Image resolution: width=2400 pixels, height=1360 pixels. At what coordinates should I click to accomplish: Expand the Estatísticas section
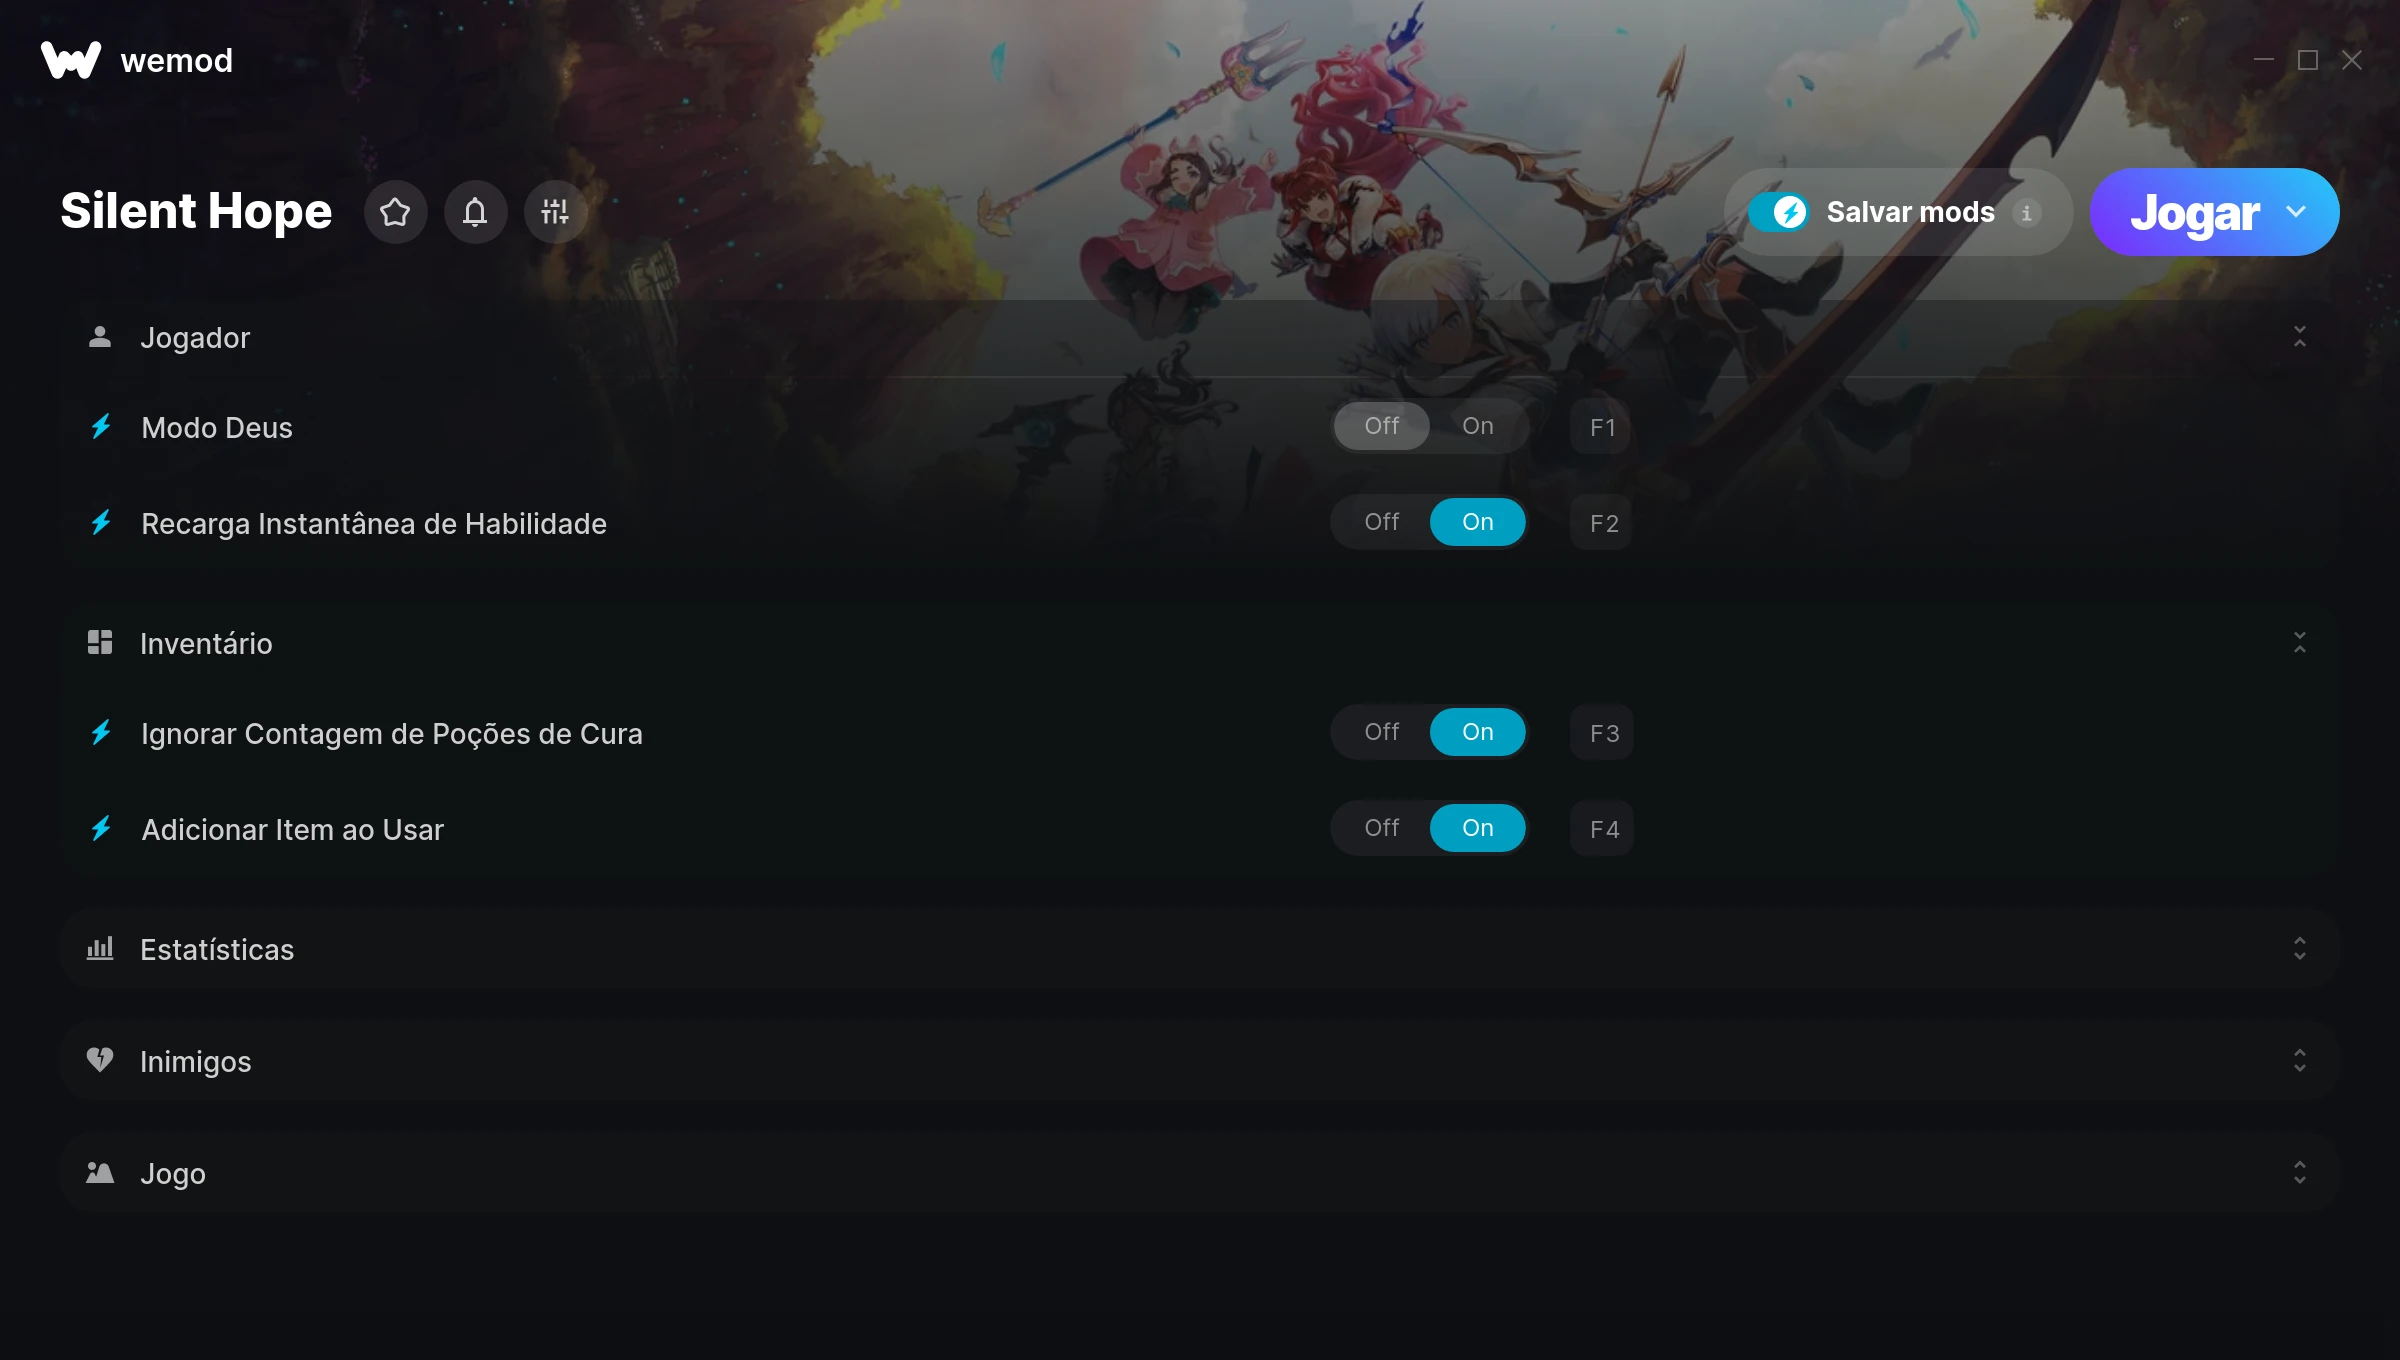coord(2300,948)
